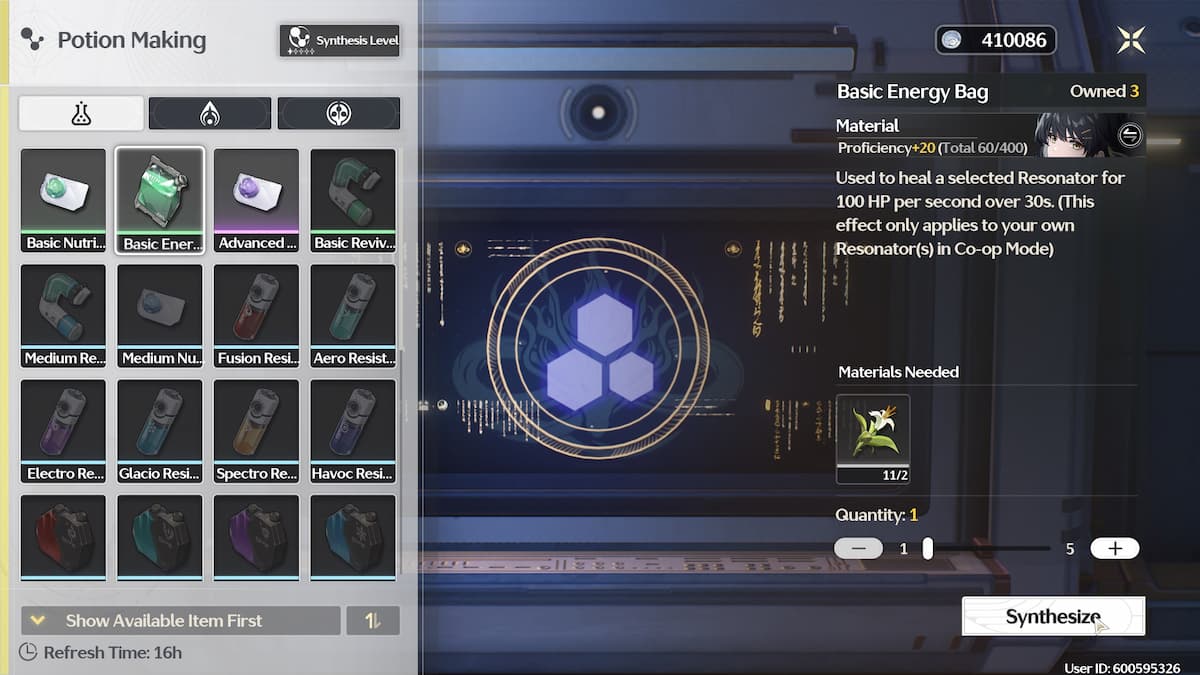This screenshot has height=675, width=1200.
Task: Select the Advanced potion item icon
Action: (x=256, y=199)
